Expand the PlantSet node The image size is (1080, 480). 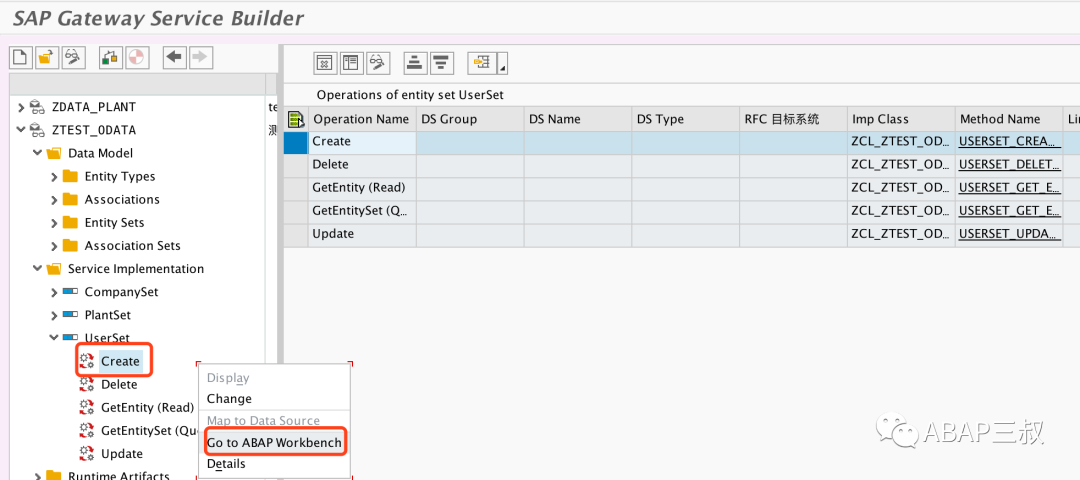(54, 315)
